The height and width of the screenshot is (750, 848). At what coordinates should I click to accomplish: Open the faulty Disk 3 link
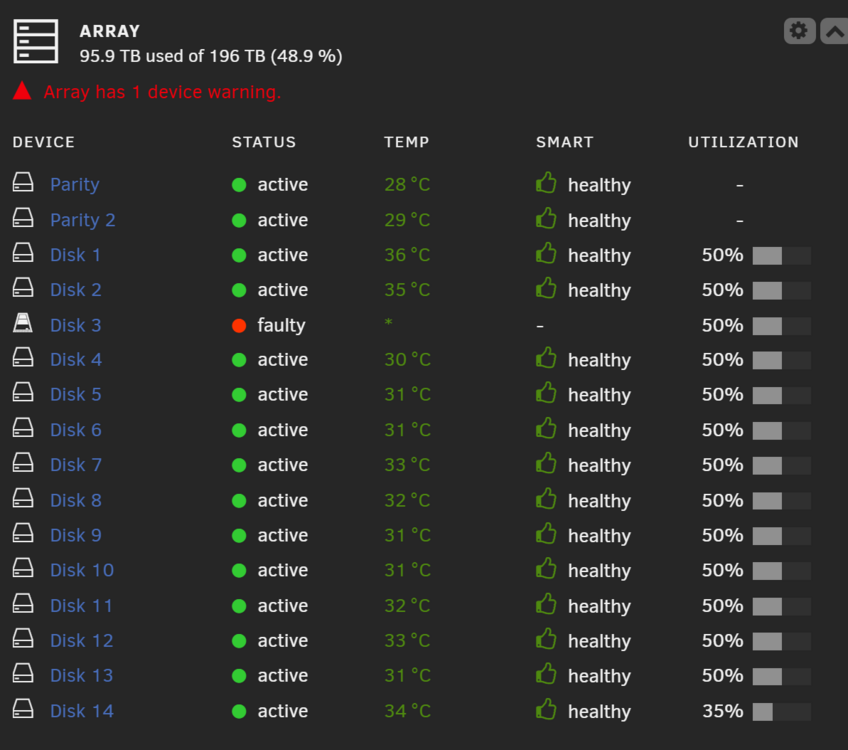coord(76,325)
